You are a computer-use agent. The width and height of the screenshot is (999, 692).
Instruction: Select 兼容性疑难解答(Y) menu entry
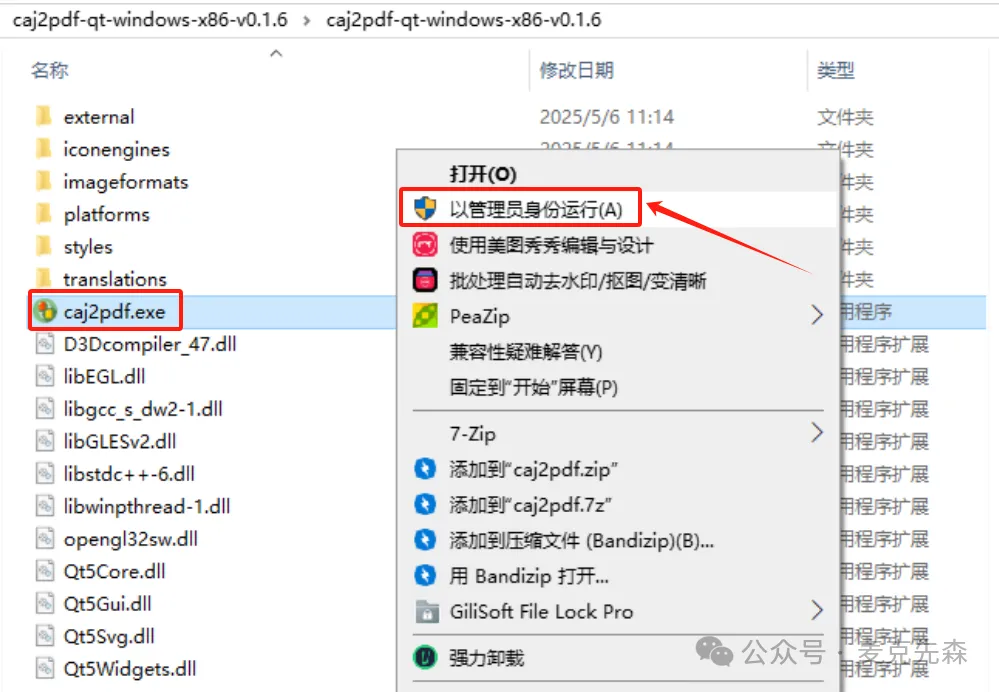[526, 352]
